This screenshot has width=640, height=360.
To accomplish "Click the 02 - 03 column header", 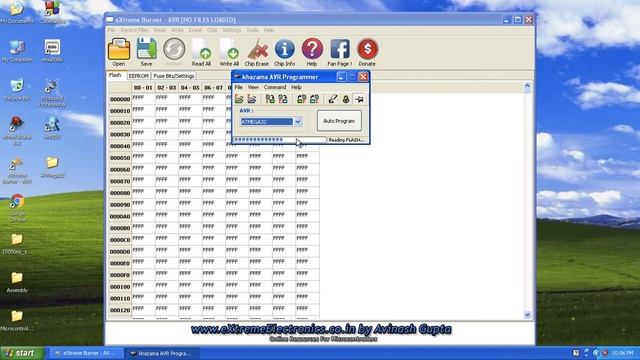I will 167,88.
